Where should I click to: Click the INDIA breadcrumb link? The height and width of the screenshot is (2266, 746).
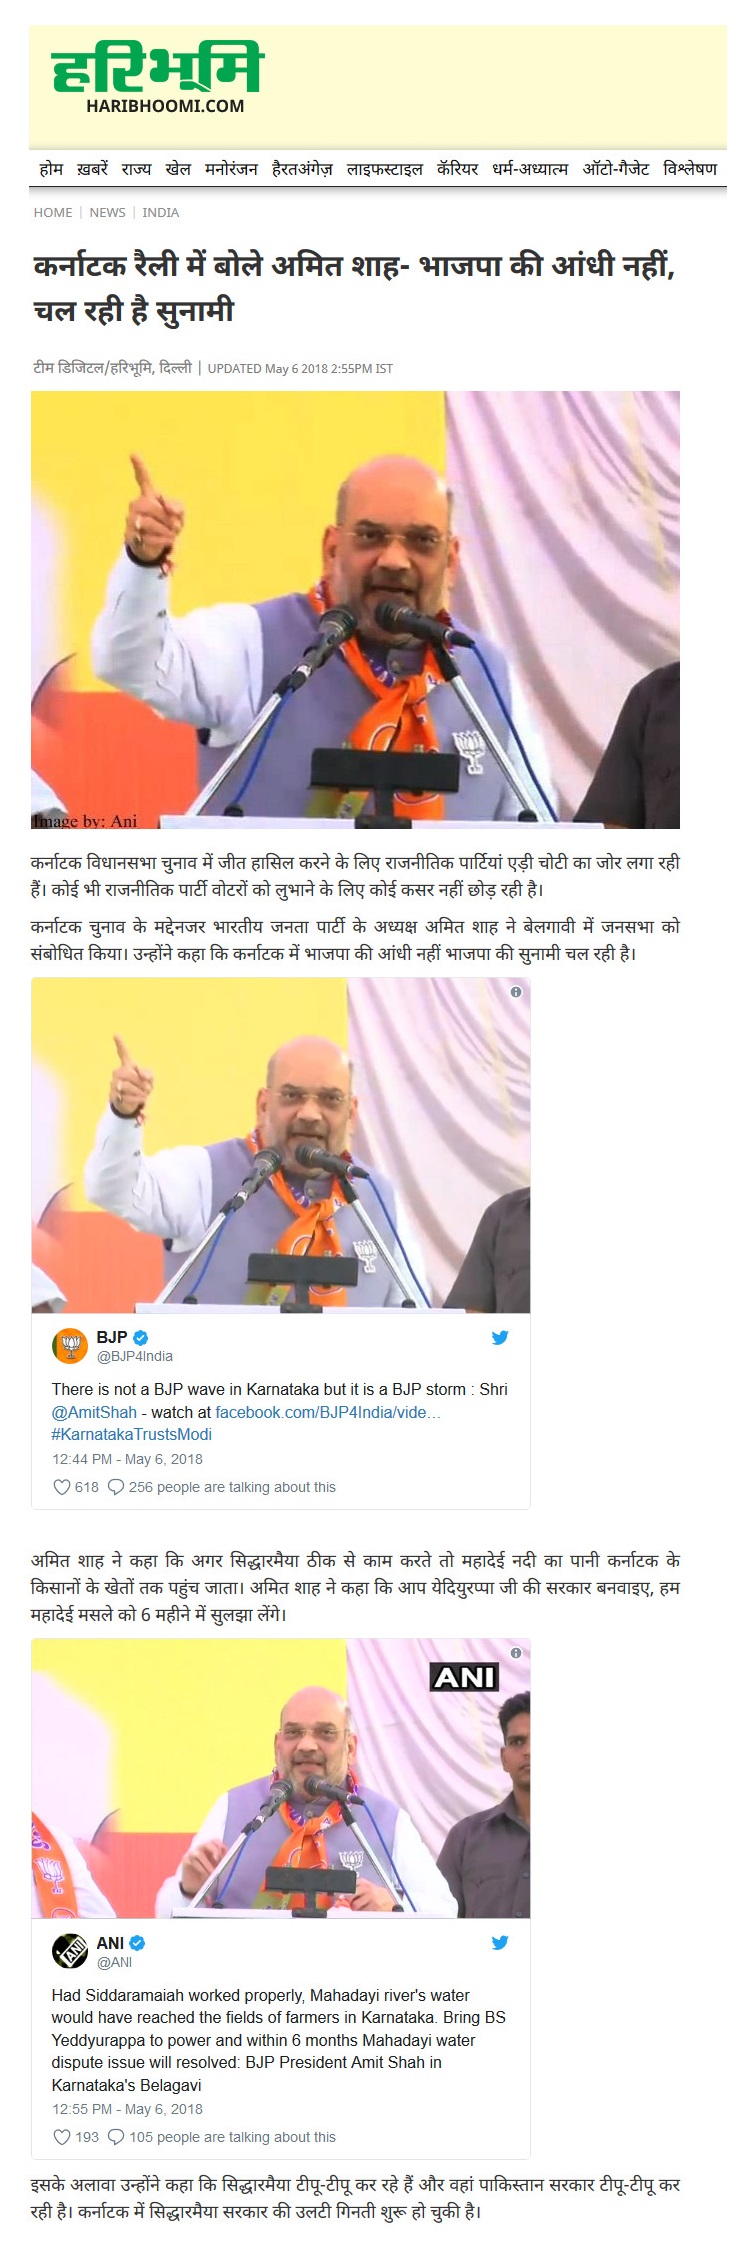[160, 212]
